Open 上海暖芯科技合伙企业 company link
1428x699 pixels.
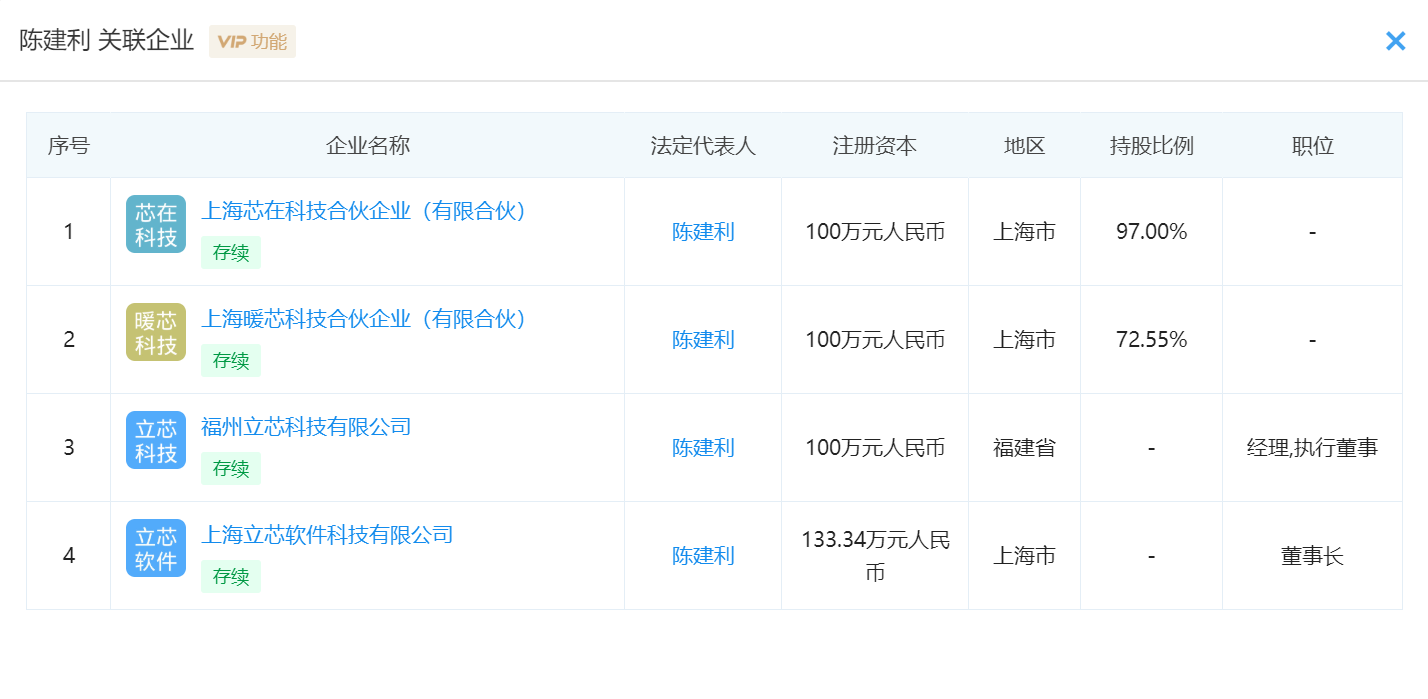tap(364, 319)
